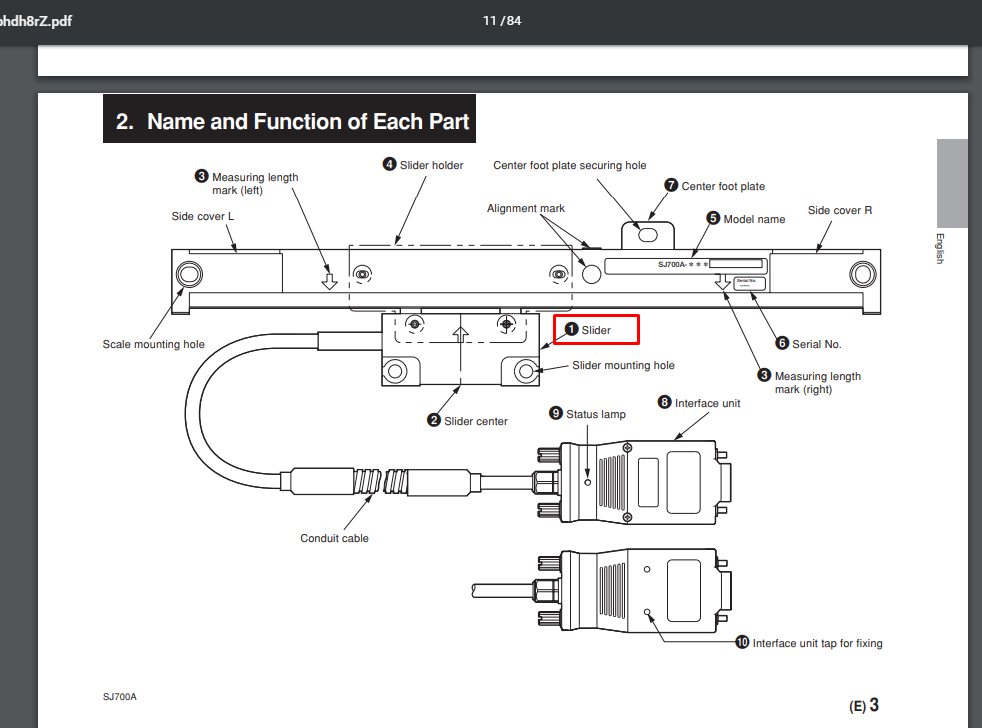Click the Conduit cable label
The image size is (982, 728).
[x=334, y=538]
